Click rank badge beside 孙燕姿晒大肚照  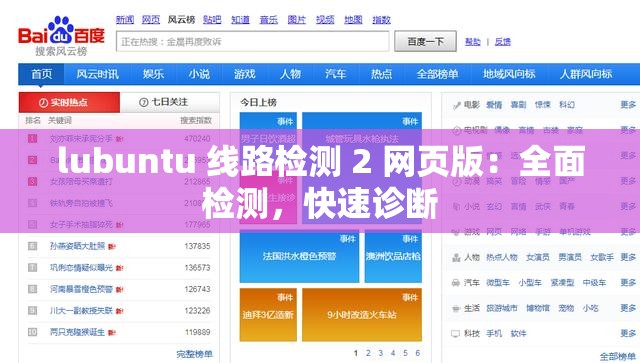[32, 246]
